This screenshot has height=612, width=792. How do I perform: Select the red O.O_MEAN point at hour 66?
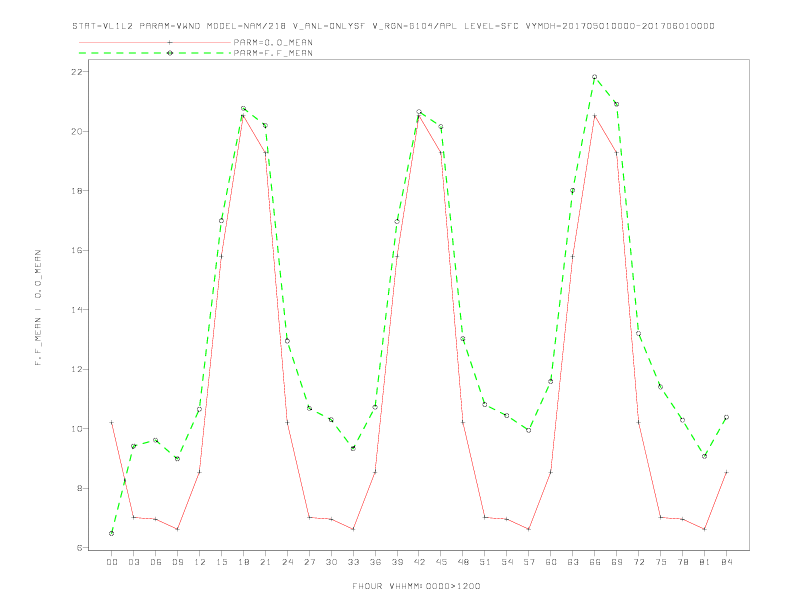[x=595, y=116]
